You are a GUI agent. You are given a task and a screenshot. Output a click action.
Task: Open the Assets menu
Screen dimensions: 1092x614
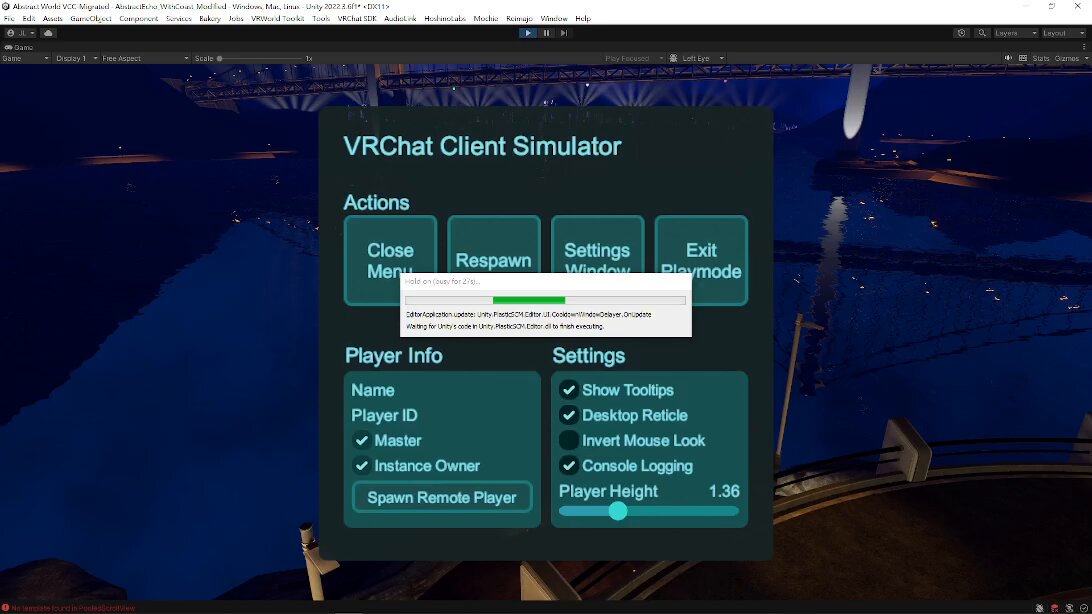coord(52,19)
